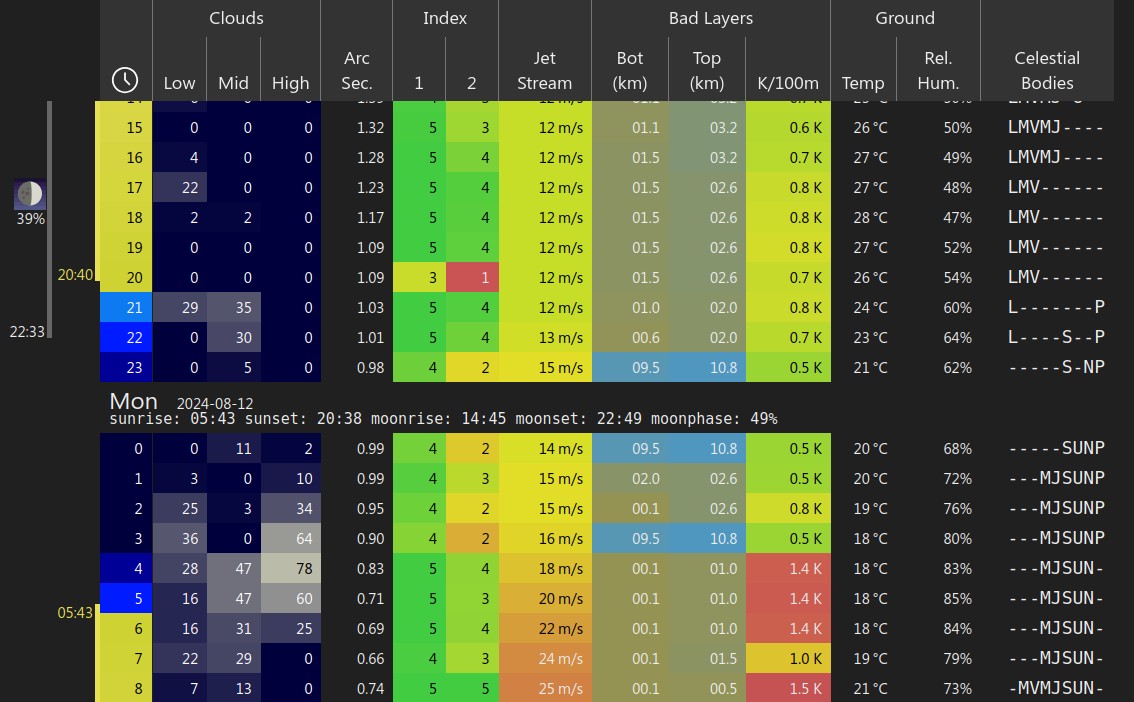This screenshot has height=702, width=1134.
Task: Click the Index group header
Action: pos(445,18)
